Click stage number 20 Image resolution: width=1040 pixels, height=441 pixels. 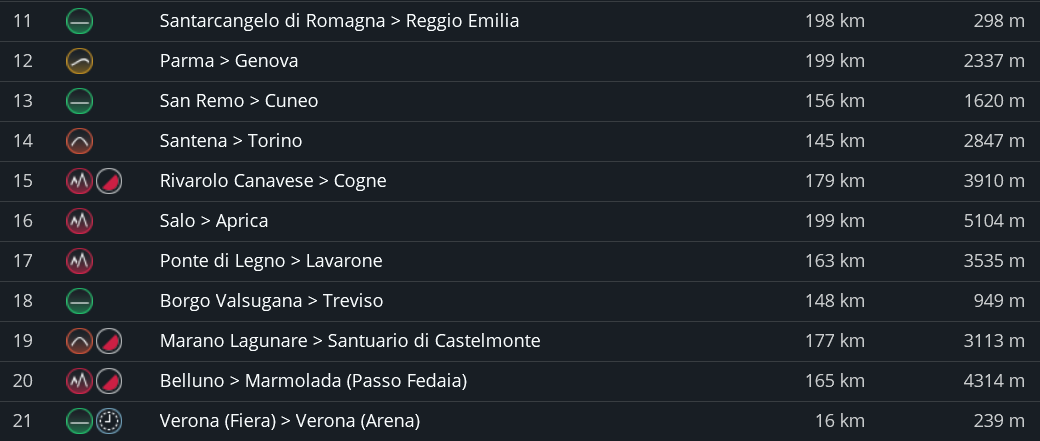coord(23,381)
